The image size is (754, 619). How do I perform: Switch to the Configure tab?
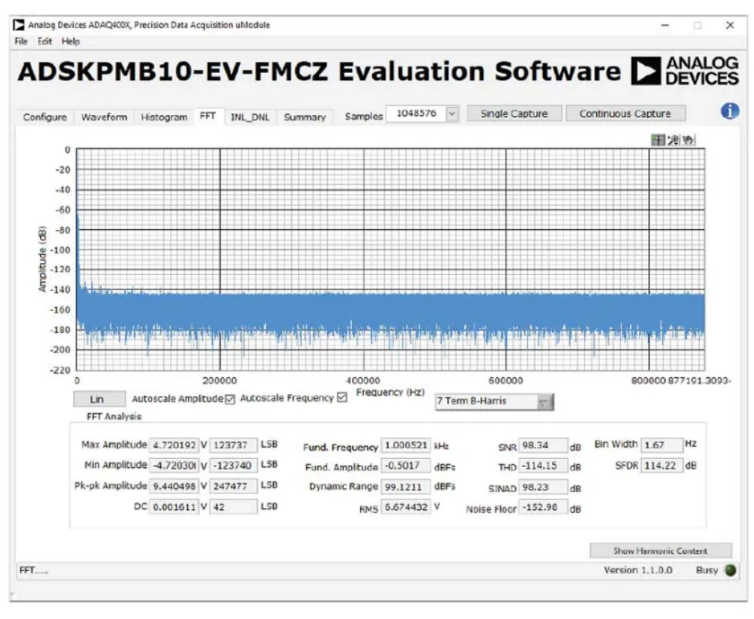(x=45, y=117)
